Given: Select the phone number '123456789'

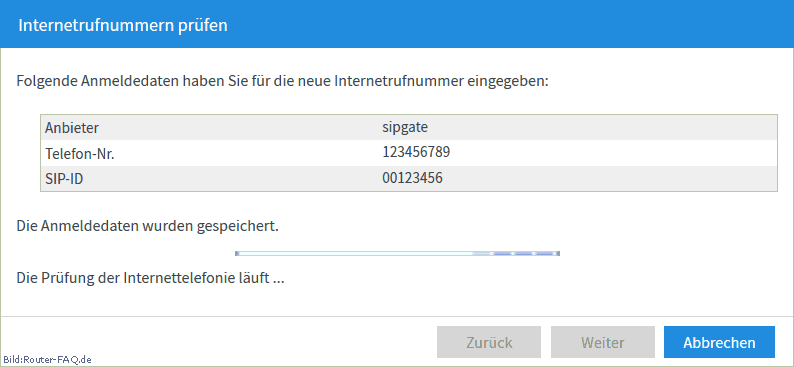Looking at the screenshot, I should (416, 152).
